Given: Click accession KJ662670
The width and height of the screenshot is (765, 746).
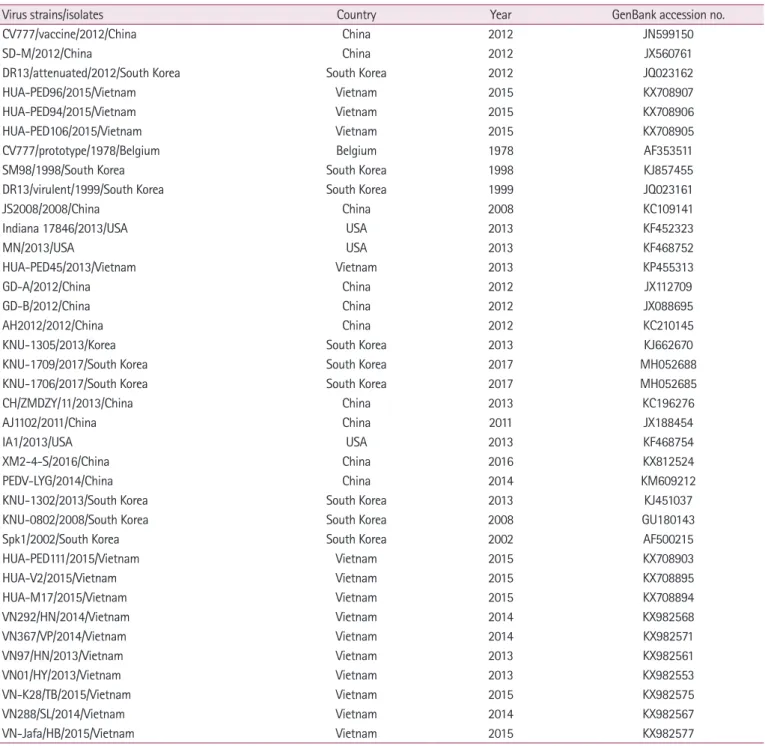Looking at the screenshot, I should [x=668, y=345].
